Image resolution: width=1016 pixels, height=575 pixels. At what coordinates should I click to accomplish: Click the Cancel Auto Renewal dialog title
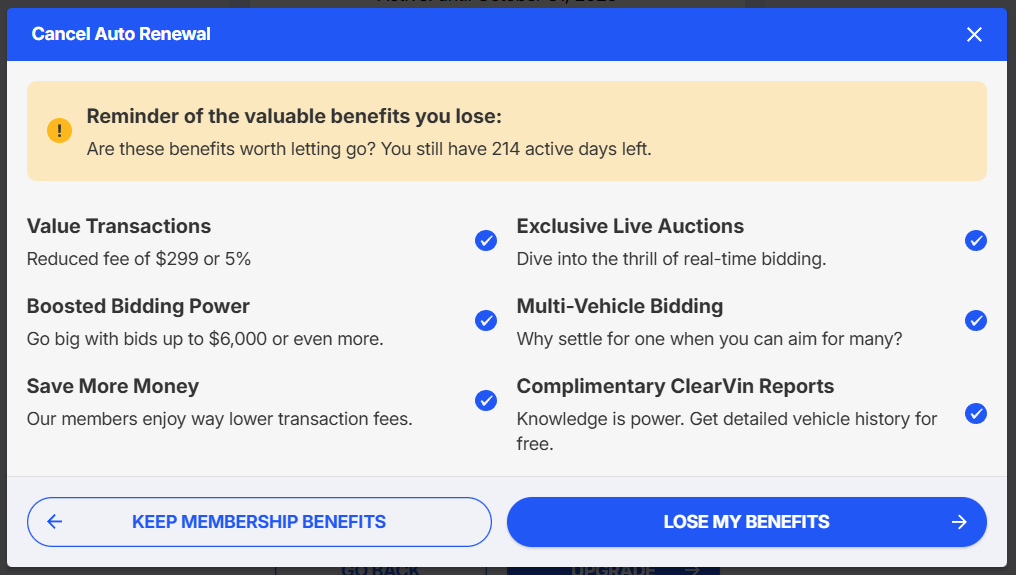pos(121,35)
